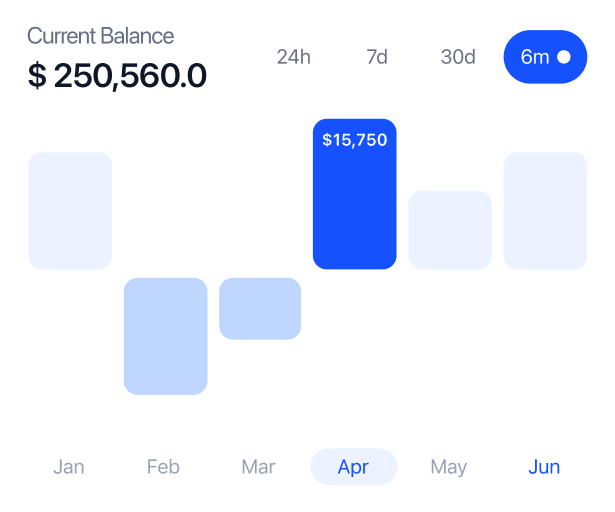
Task: Click the $ 250,560.0 balance amount
Action: coord(117,76)
